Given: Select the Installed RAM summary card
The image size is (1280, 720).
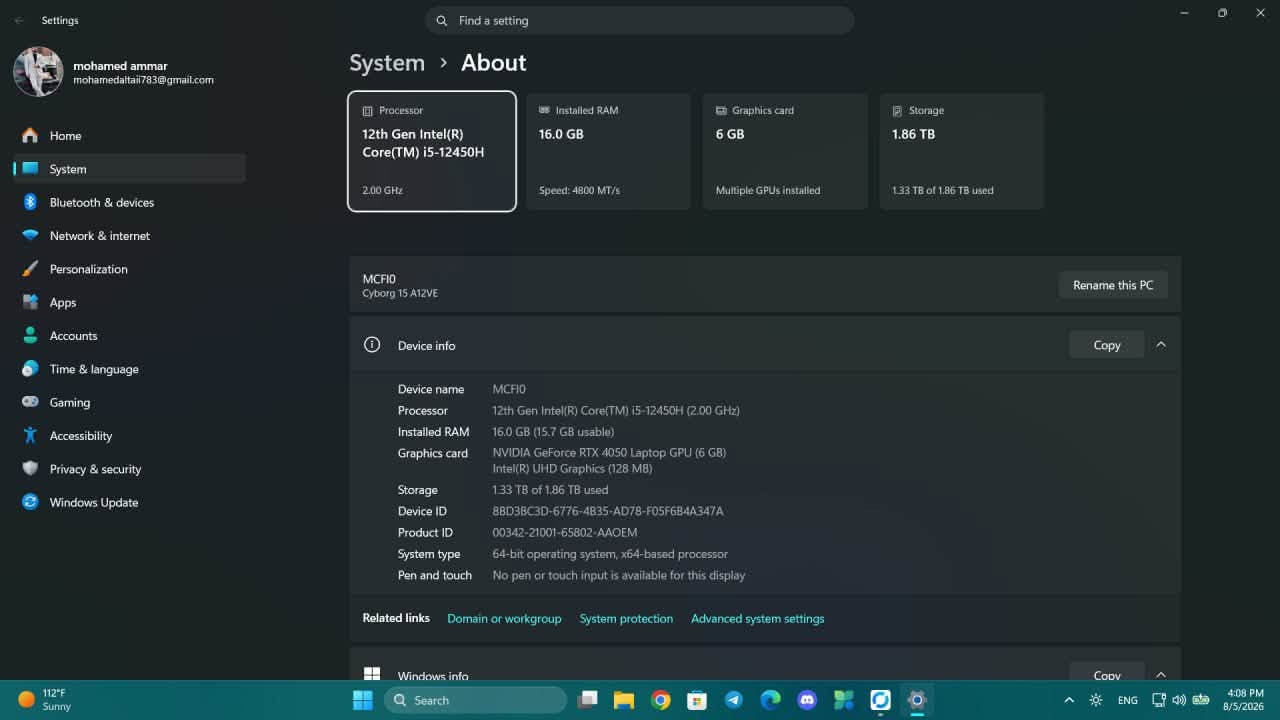Looking at the screenshot, I should coord(608,151).
